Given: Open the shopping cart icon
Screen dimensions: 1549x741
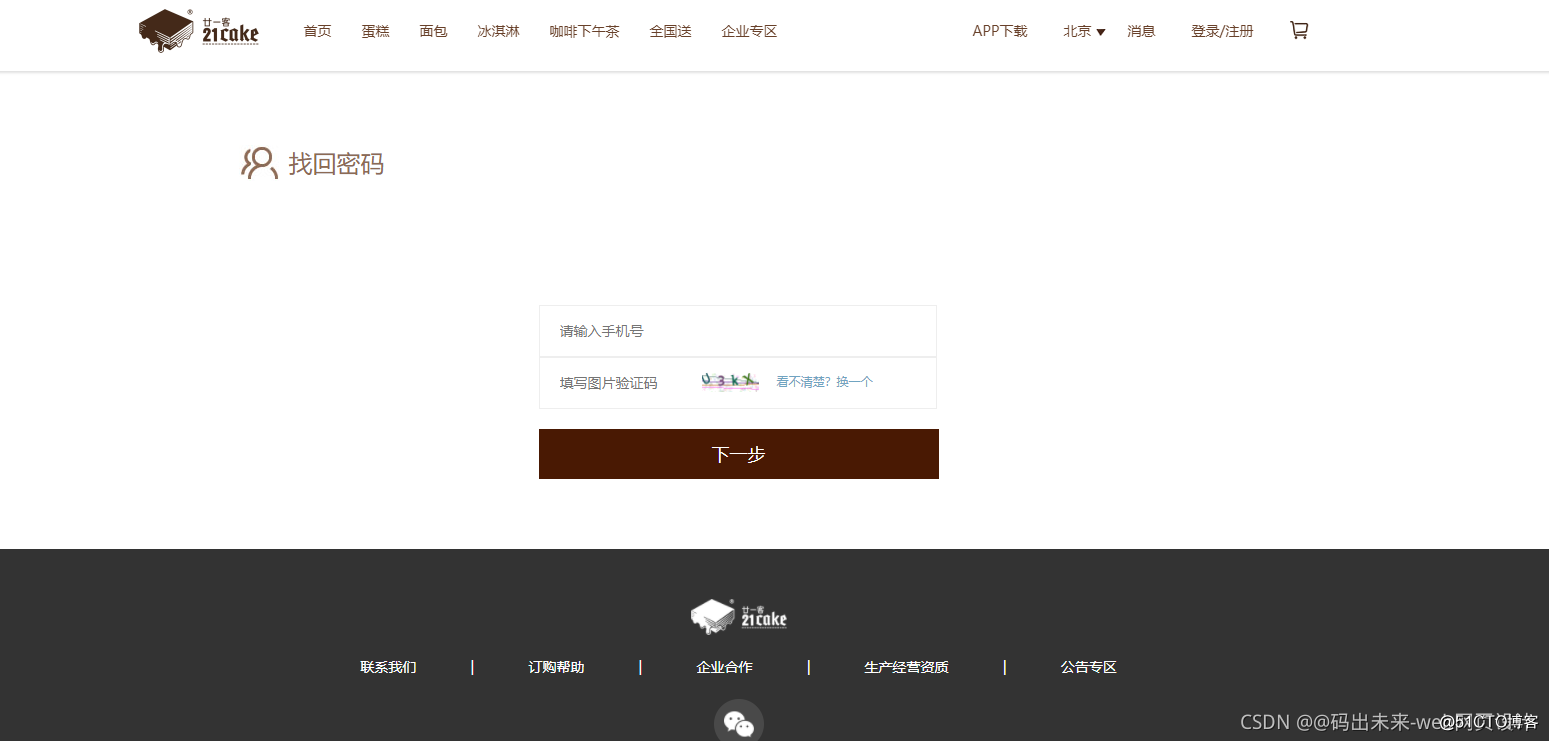Looking at the screenshot, I should [x=1299, y=31].
